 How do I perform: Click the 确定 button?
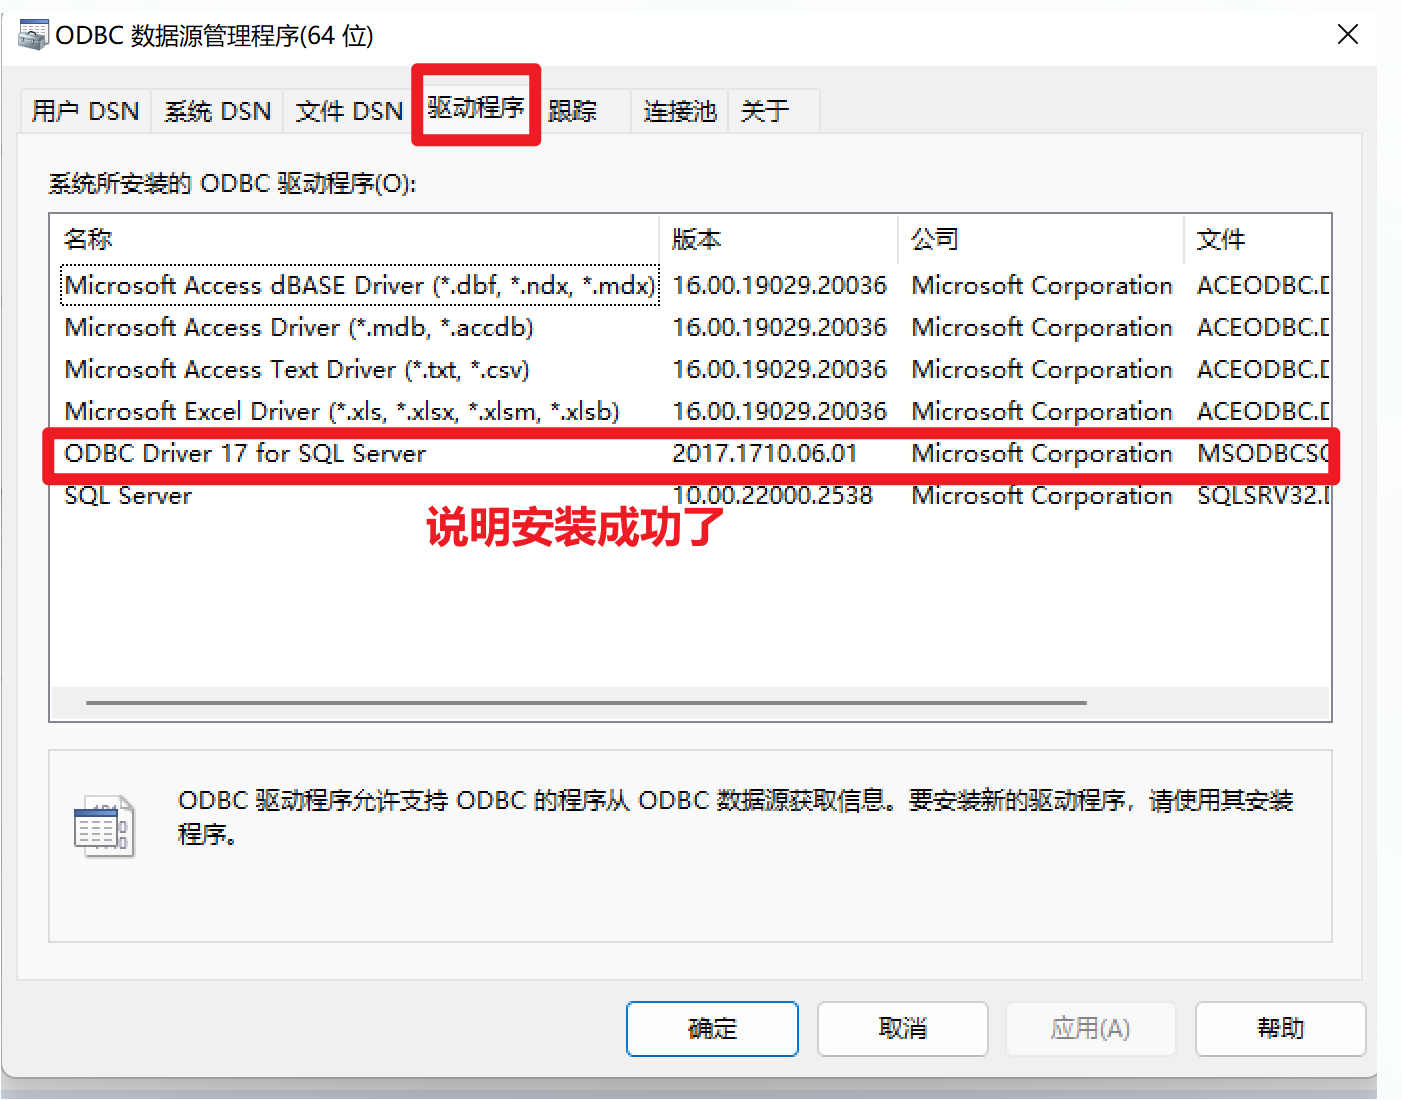[x=712, y=1028]
